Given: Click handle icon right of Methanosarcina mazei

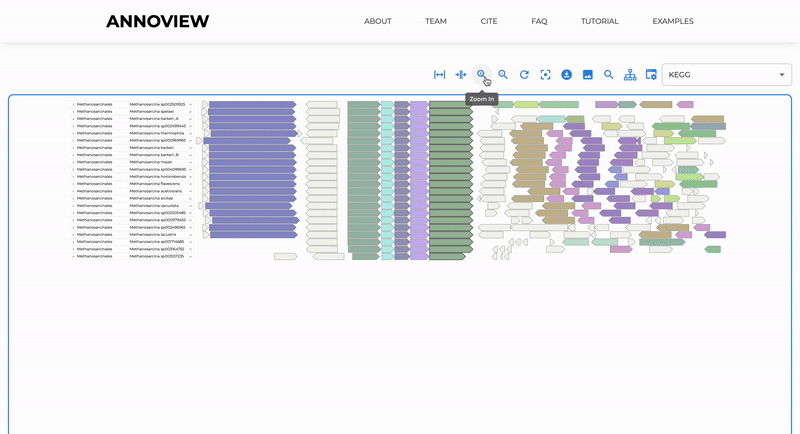Looking at the screenshot, I should 190,162.
